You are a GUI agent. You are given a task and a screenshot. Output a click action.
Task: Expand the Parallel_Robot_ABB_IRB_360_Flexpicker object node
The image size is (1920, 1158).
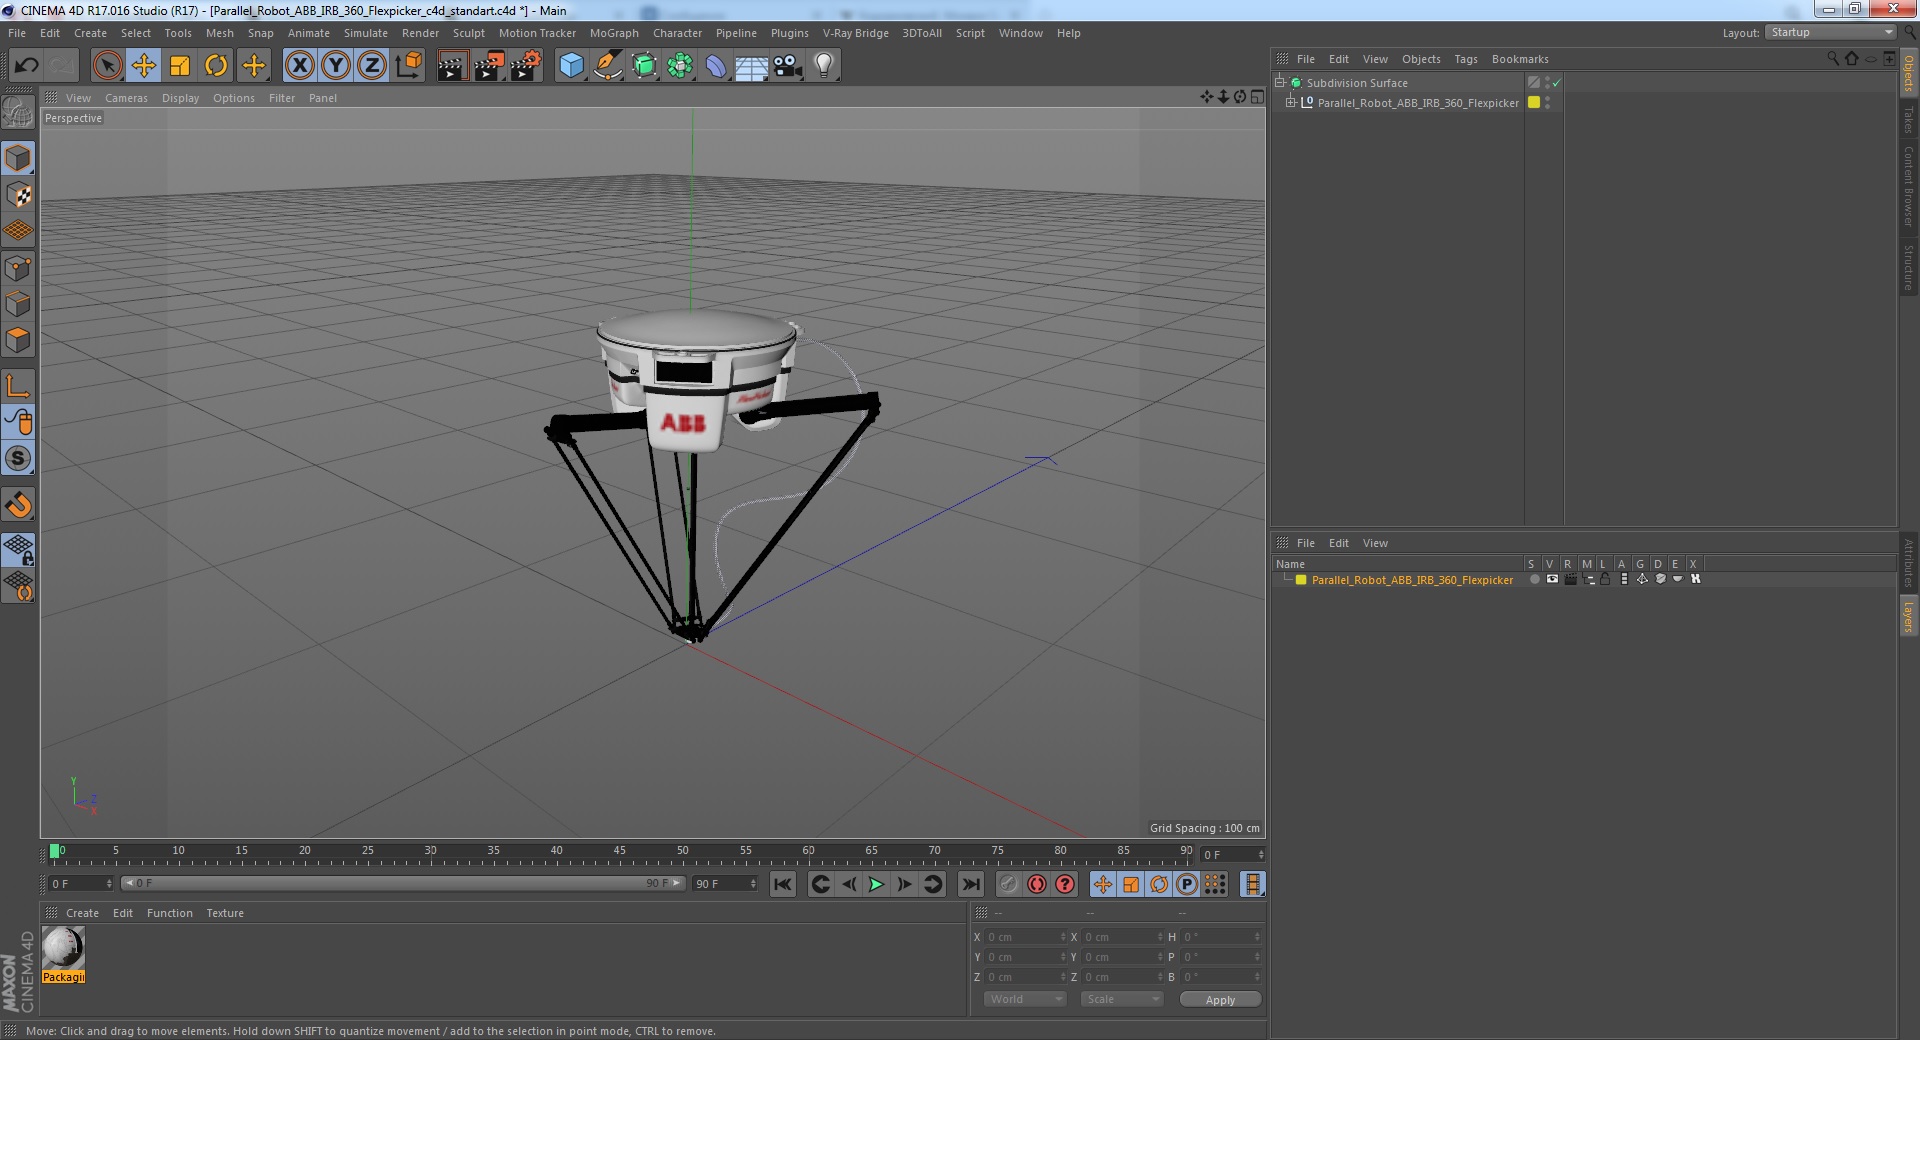pyautogui.click(x=1291, y=102)
